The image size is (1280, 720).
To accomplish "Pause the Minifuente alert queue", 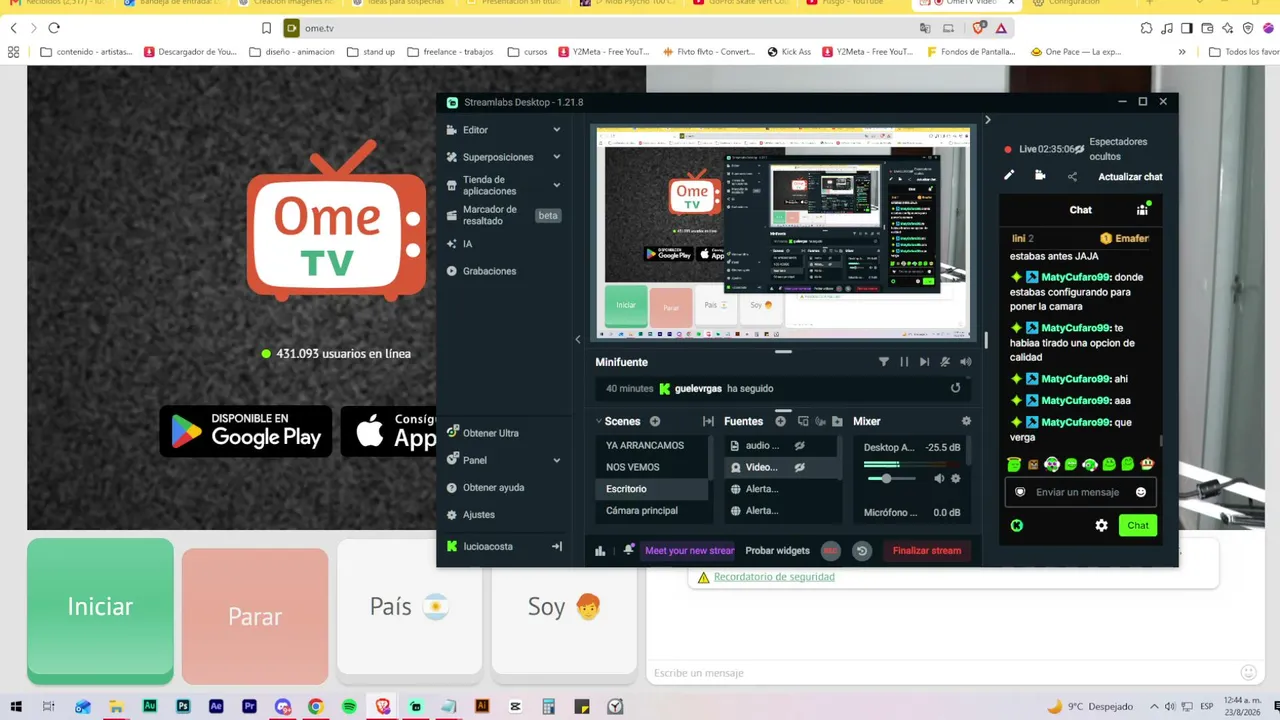I will coord(904,362).
